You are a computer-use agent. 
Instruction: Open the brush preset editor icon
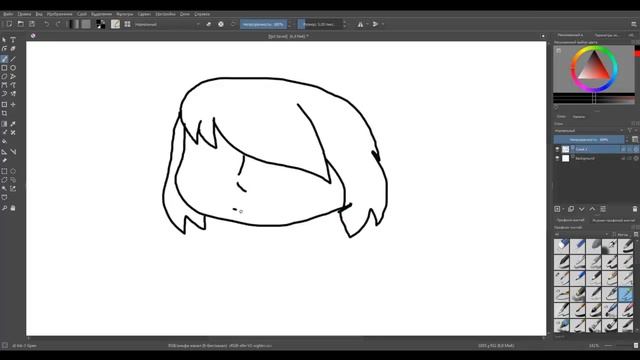pos(116,24)
